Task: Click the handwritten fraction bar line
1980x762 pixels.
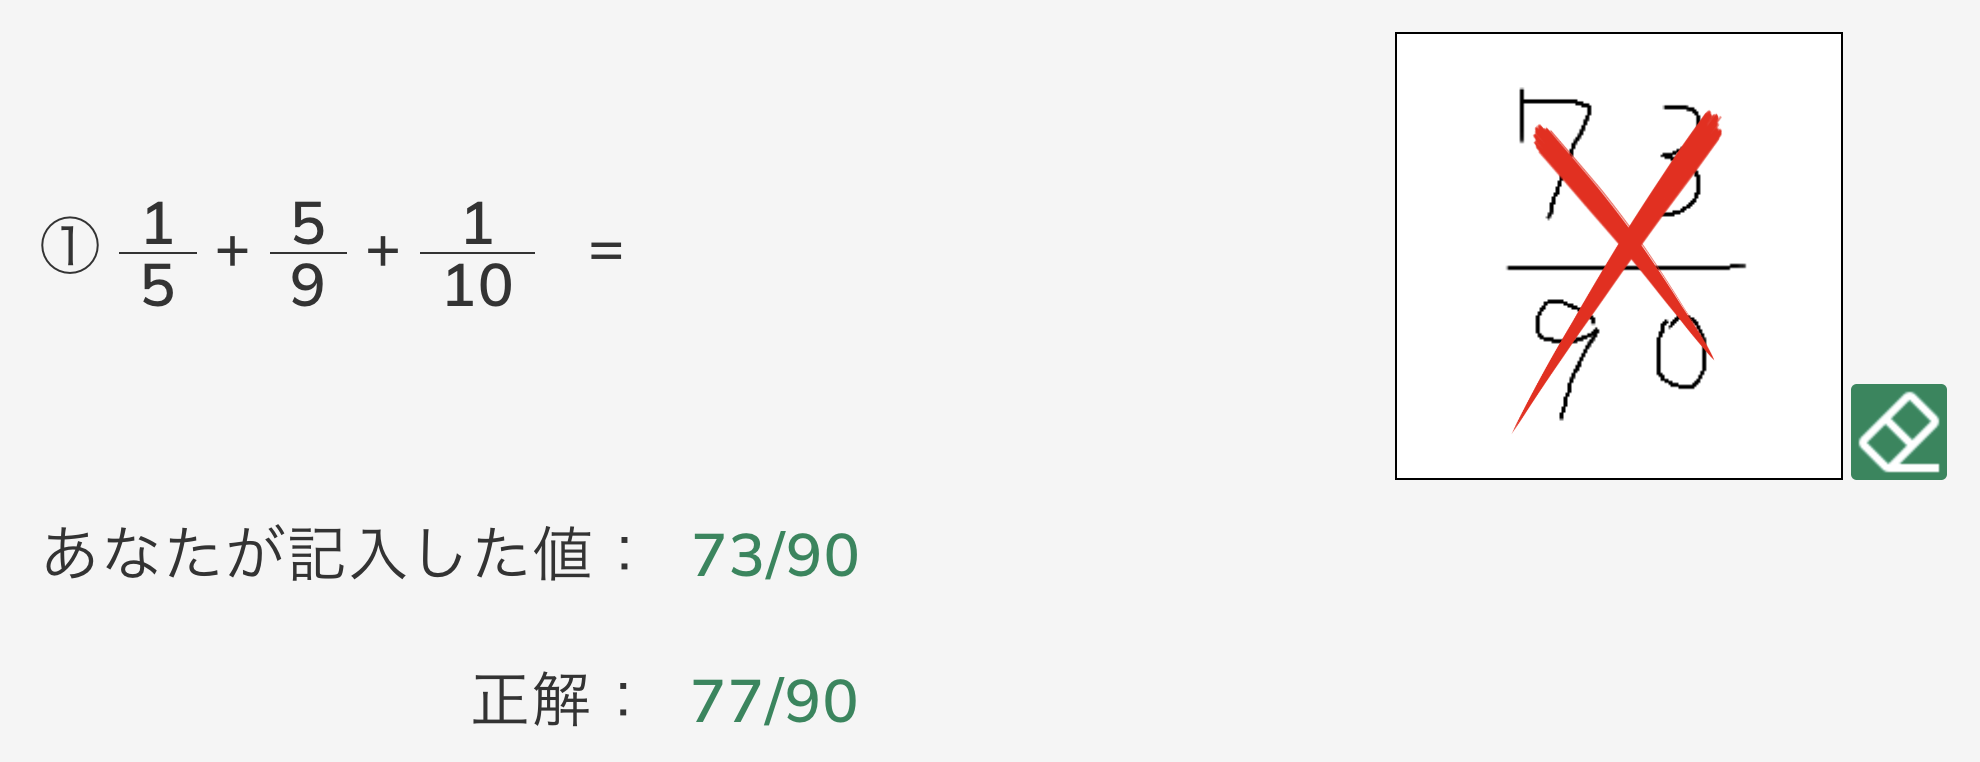Action: point(1626,267)
